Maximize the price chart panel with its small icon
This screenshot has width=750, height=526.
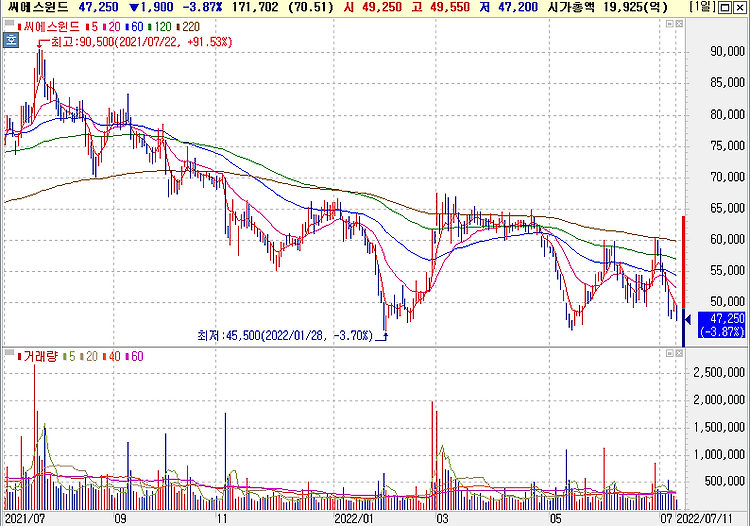pos(670,23)
